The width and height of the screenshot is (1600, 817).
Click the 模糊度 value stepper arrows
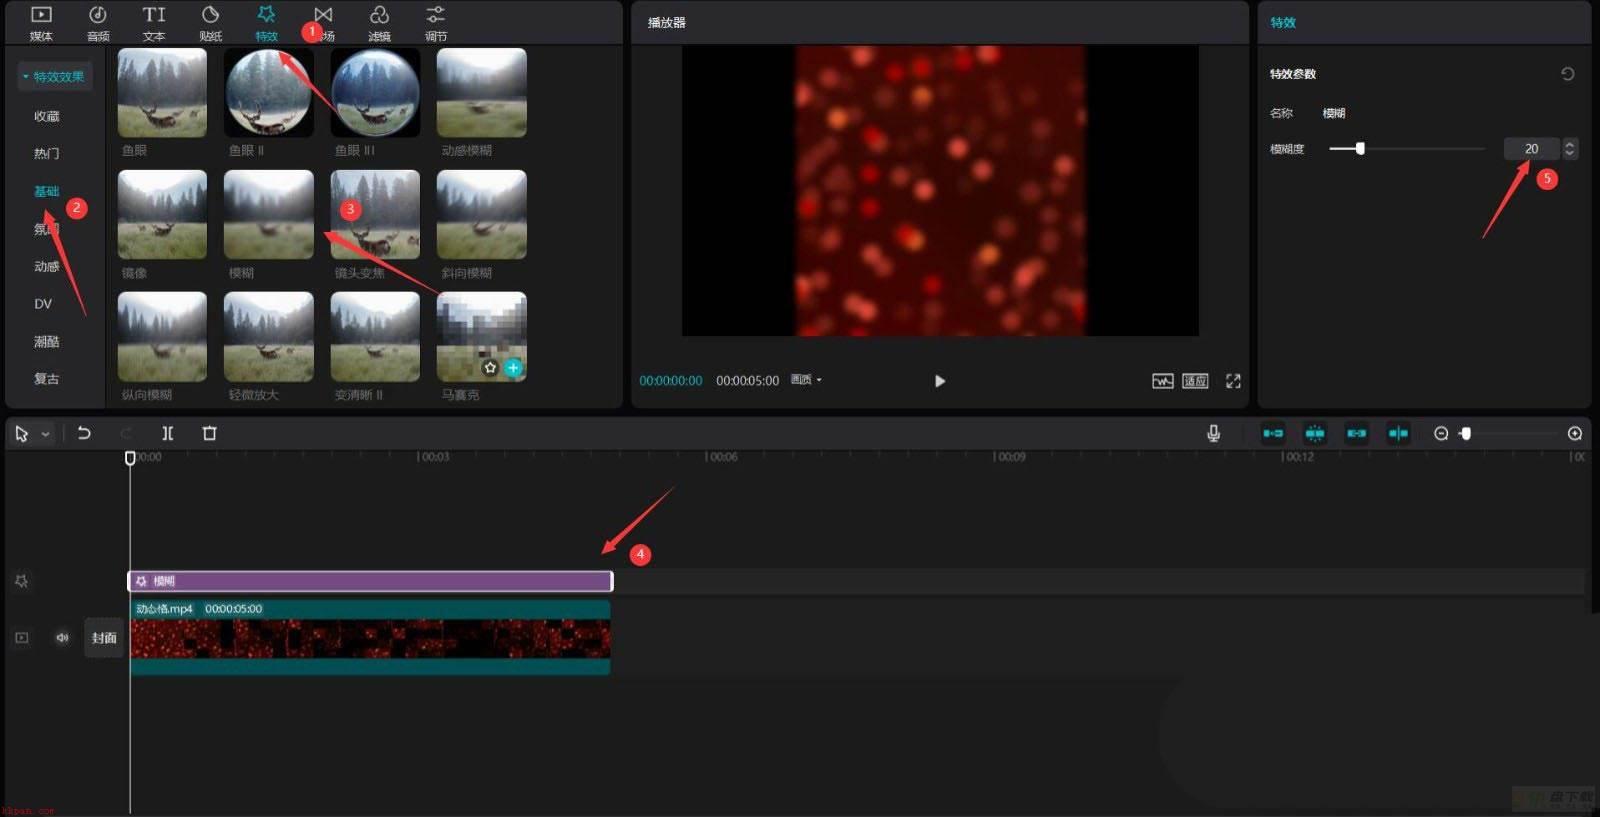(x=1570, y=149)
